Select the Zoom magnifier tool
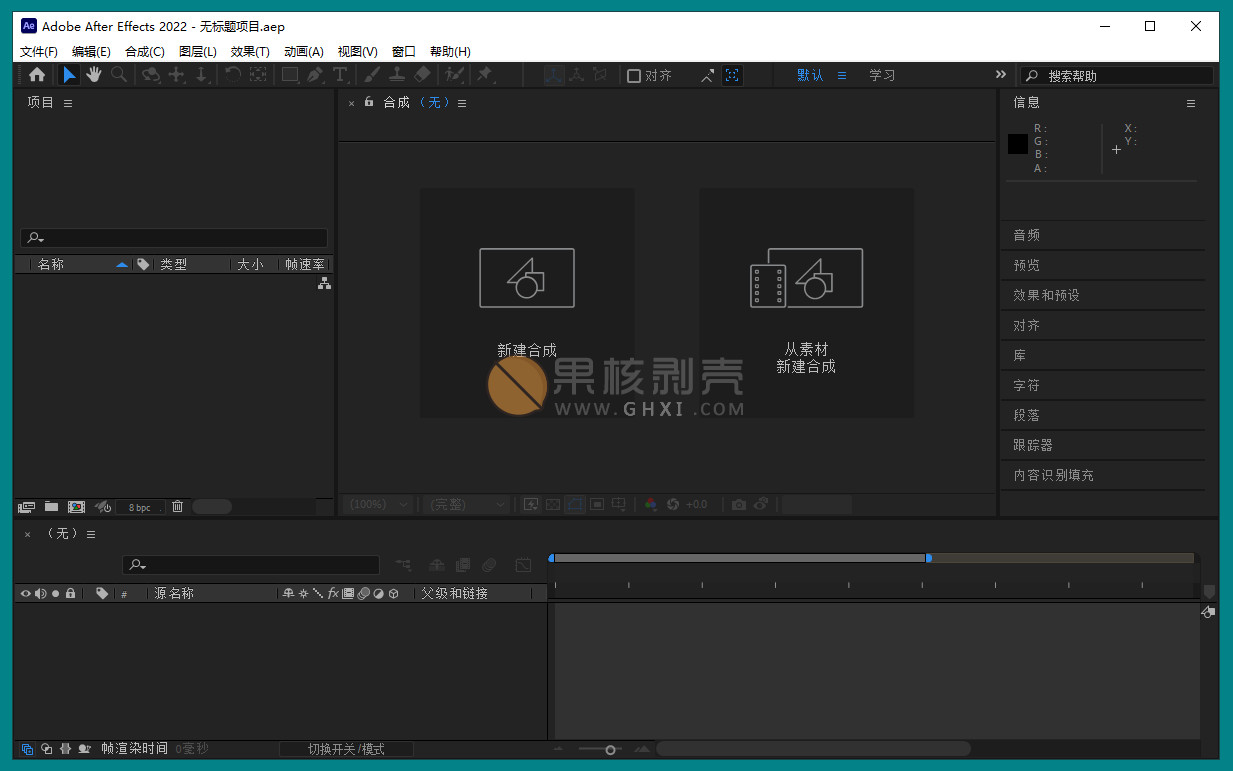Viewport: 1233px width, 771px height. pyautogui.click(x=119, y=75)
